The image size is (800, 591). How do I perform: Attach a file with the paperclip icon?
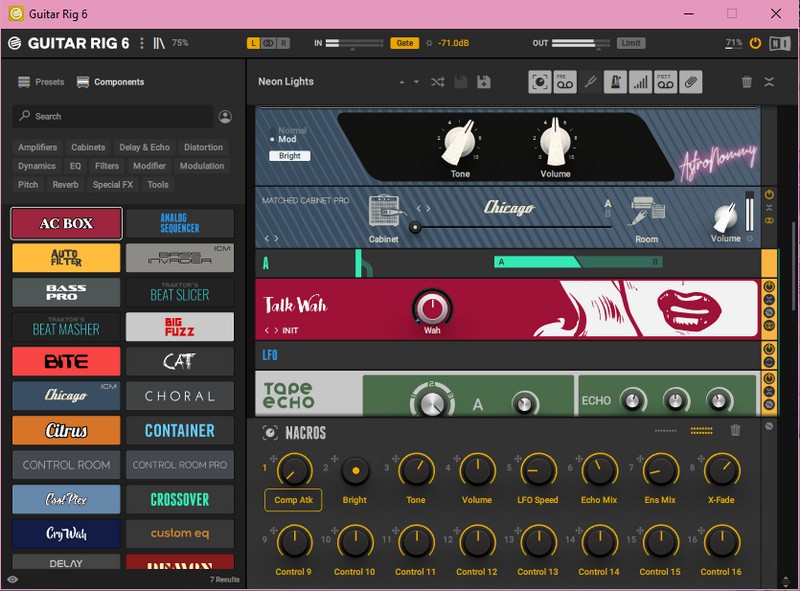coord(690,82)
